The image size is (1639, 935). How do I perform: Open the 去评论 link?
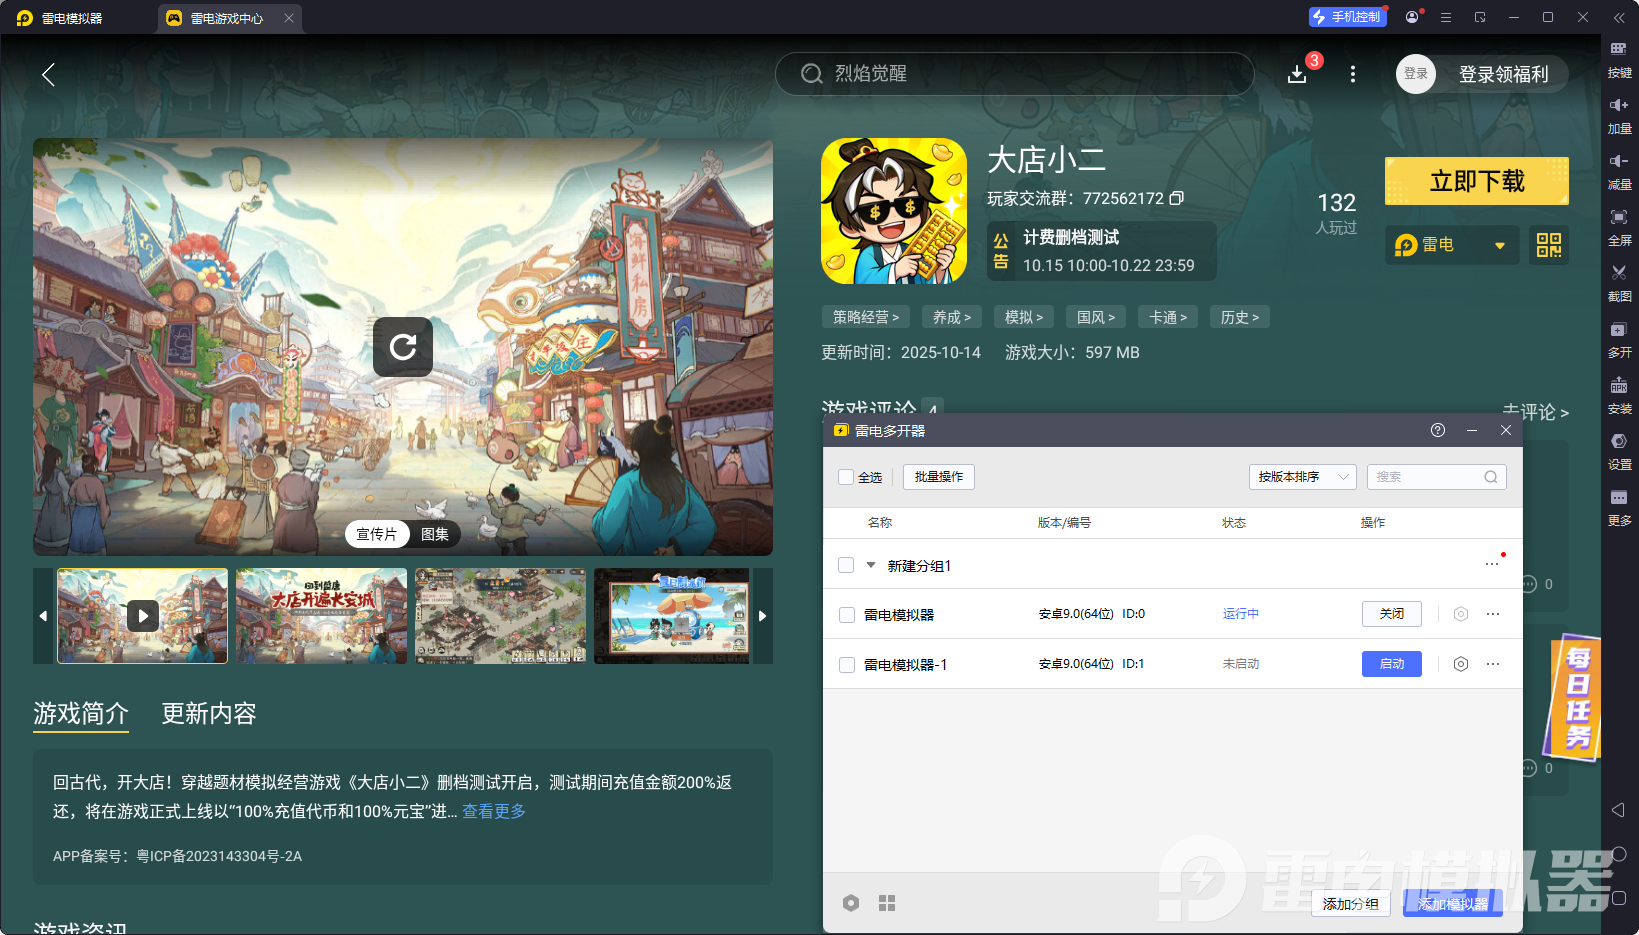(1535, 412)
